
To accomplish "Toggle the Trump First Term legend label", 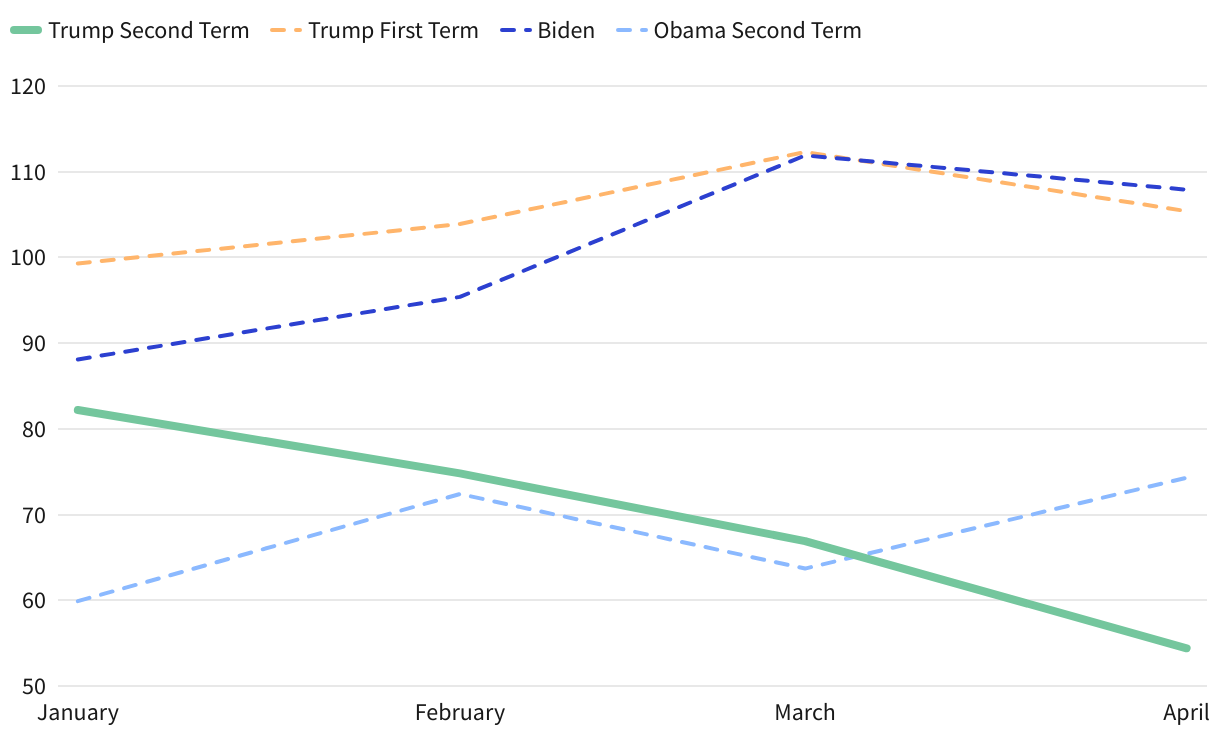I will coord(393,31).
